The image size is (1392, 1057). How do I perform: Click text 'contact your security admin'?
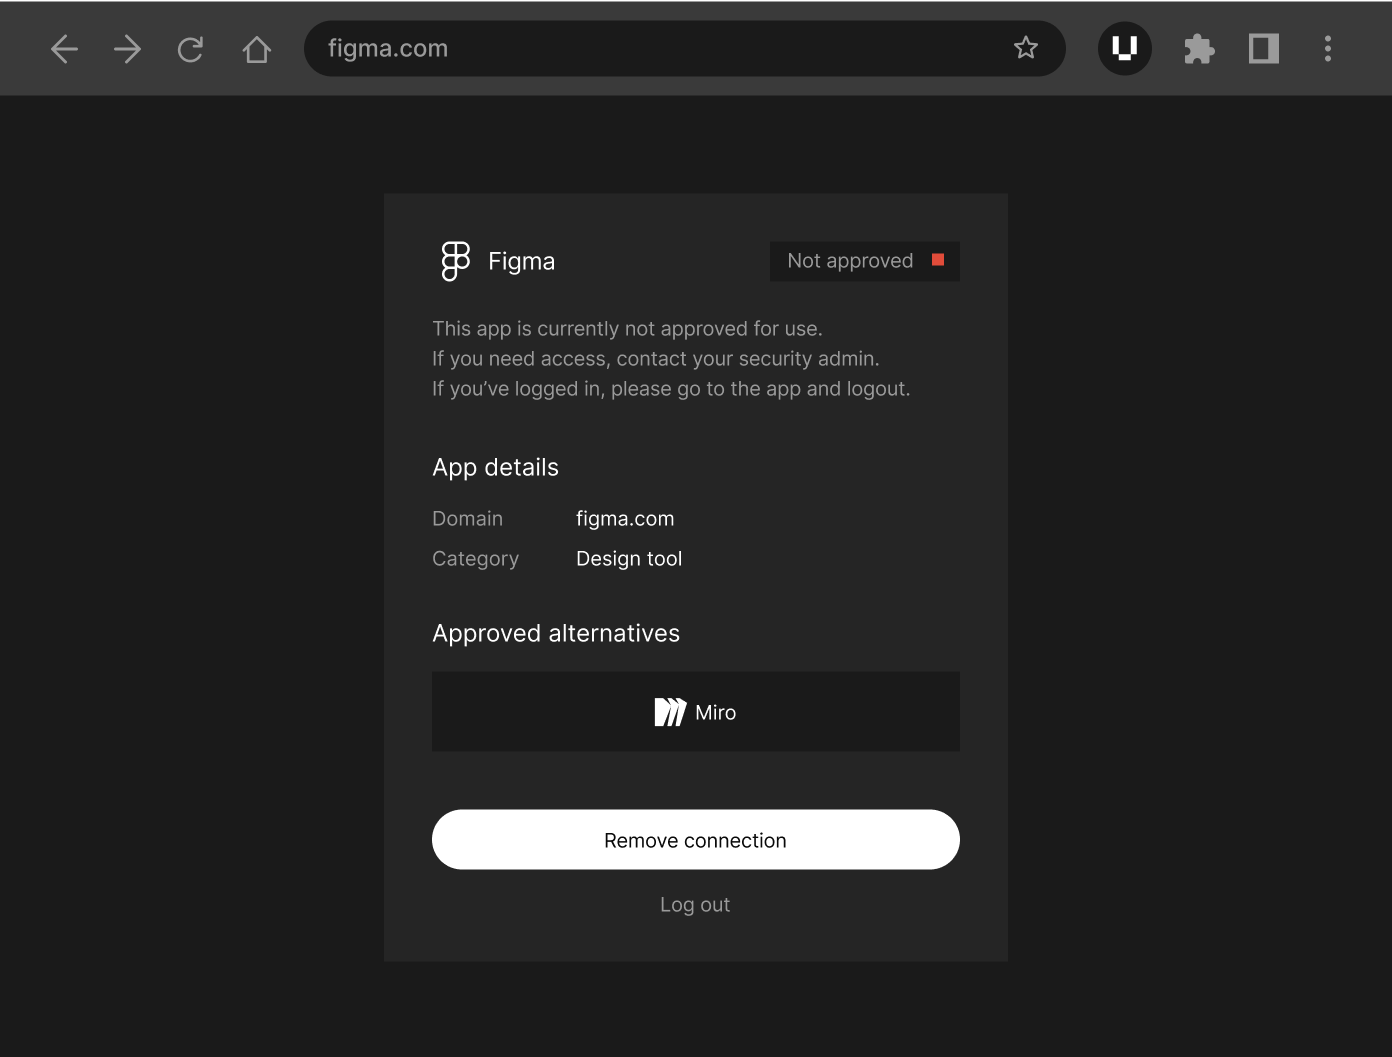pyautogui.click(x=747, y=359)
